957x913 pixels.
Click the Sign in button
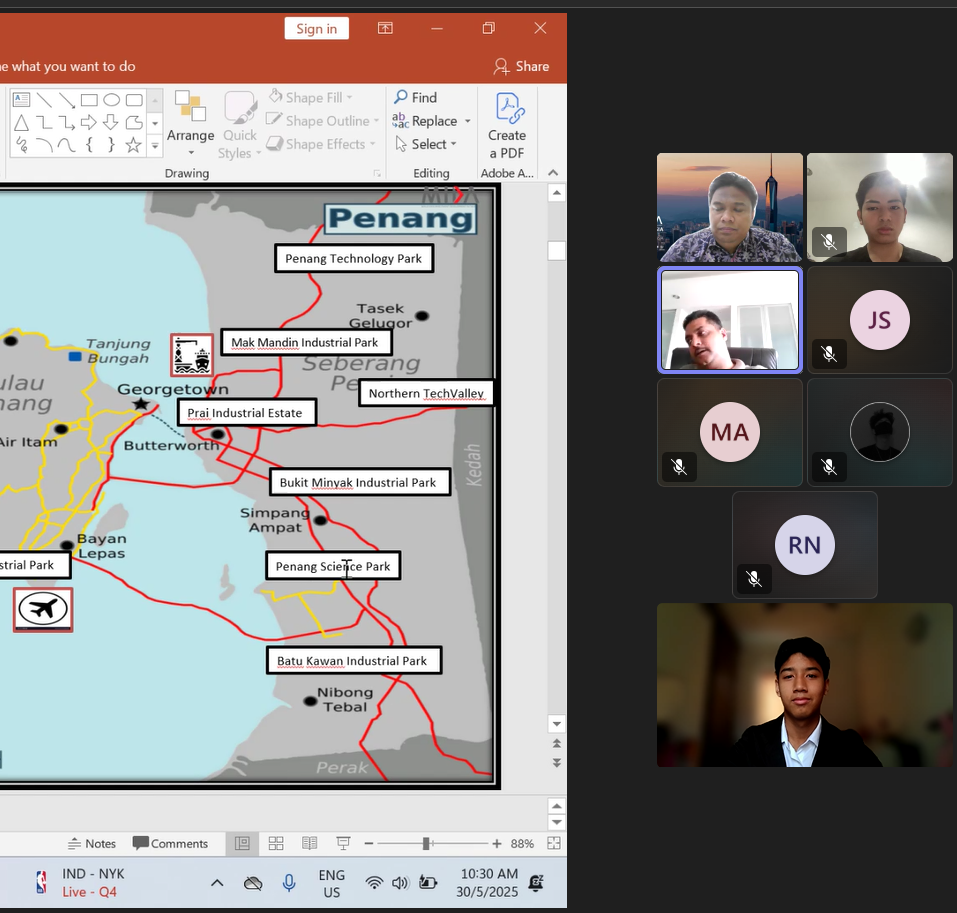pyautogui.click(x=317, y=29)
